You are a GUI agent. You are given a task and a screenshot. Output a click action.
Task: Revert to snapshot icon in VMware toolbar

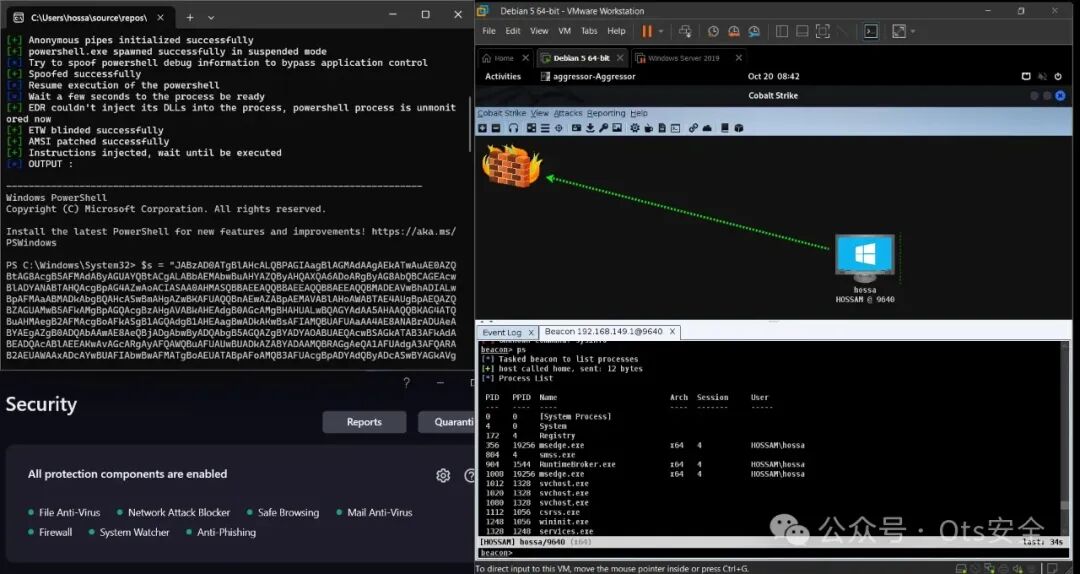point(734,31)
